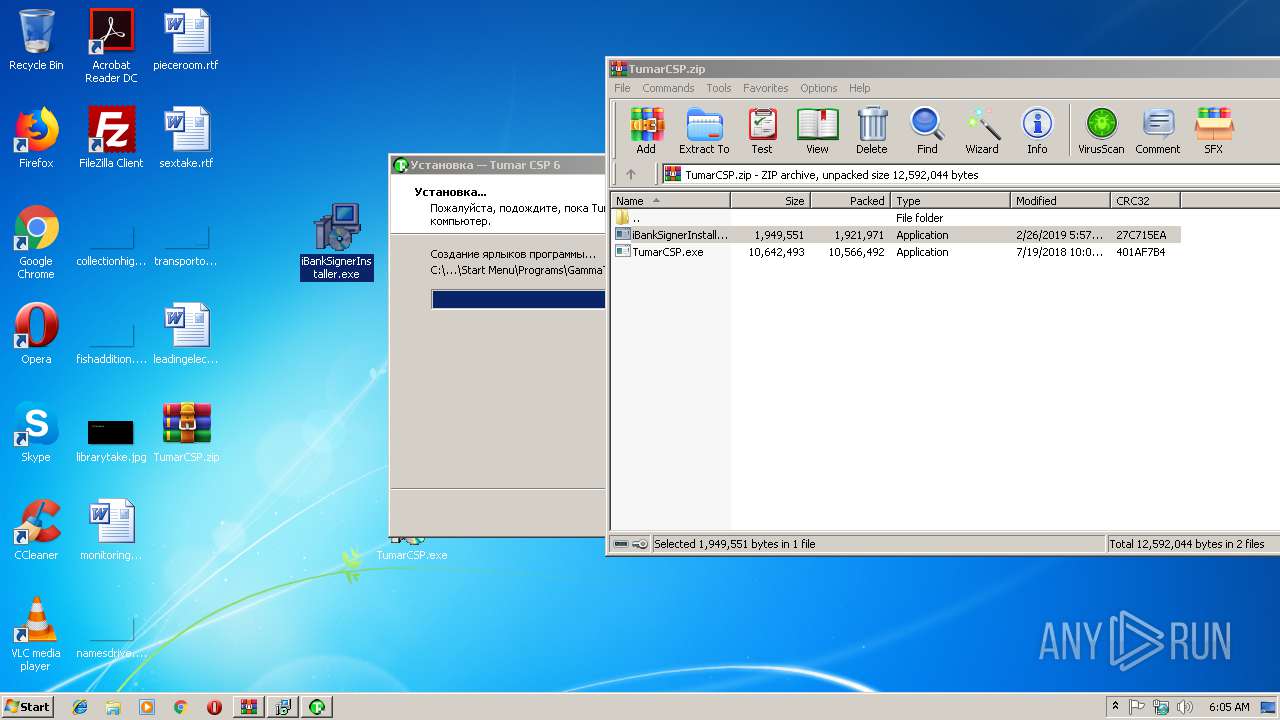Image resolution: width=1280 pixels, height=720 pixels.
Task: Open Internet Explorer from the taskbar
Action: [x=80, y=707]
